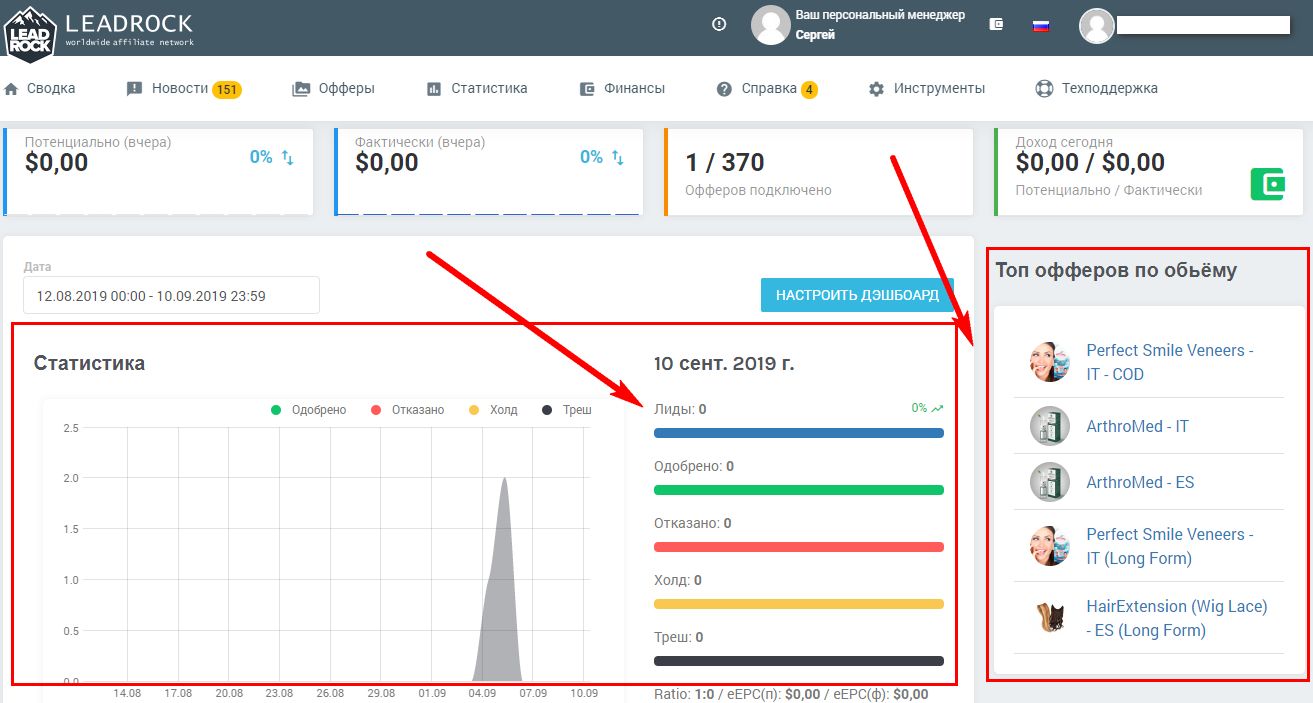Click the lifebuoy icon beside Техподдержка

pyautogui.click(x=1044, y=88)
